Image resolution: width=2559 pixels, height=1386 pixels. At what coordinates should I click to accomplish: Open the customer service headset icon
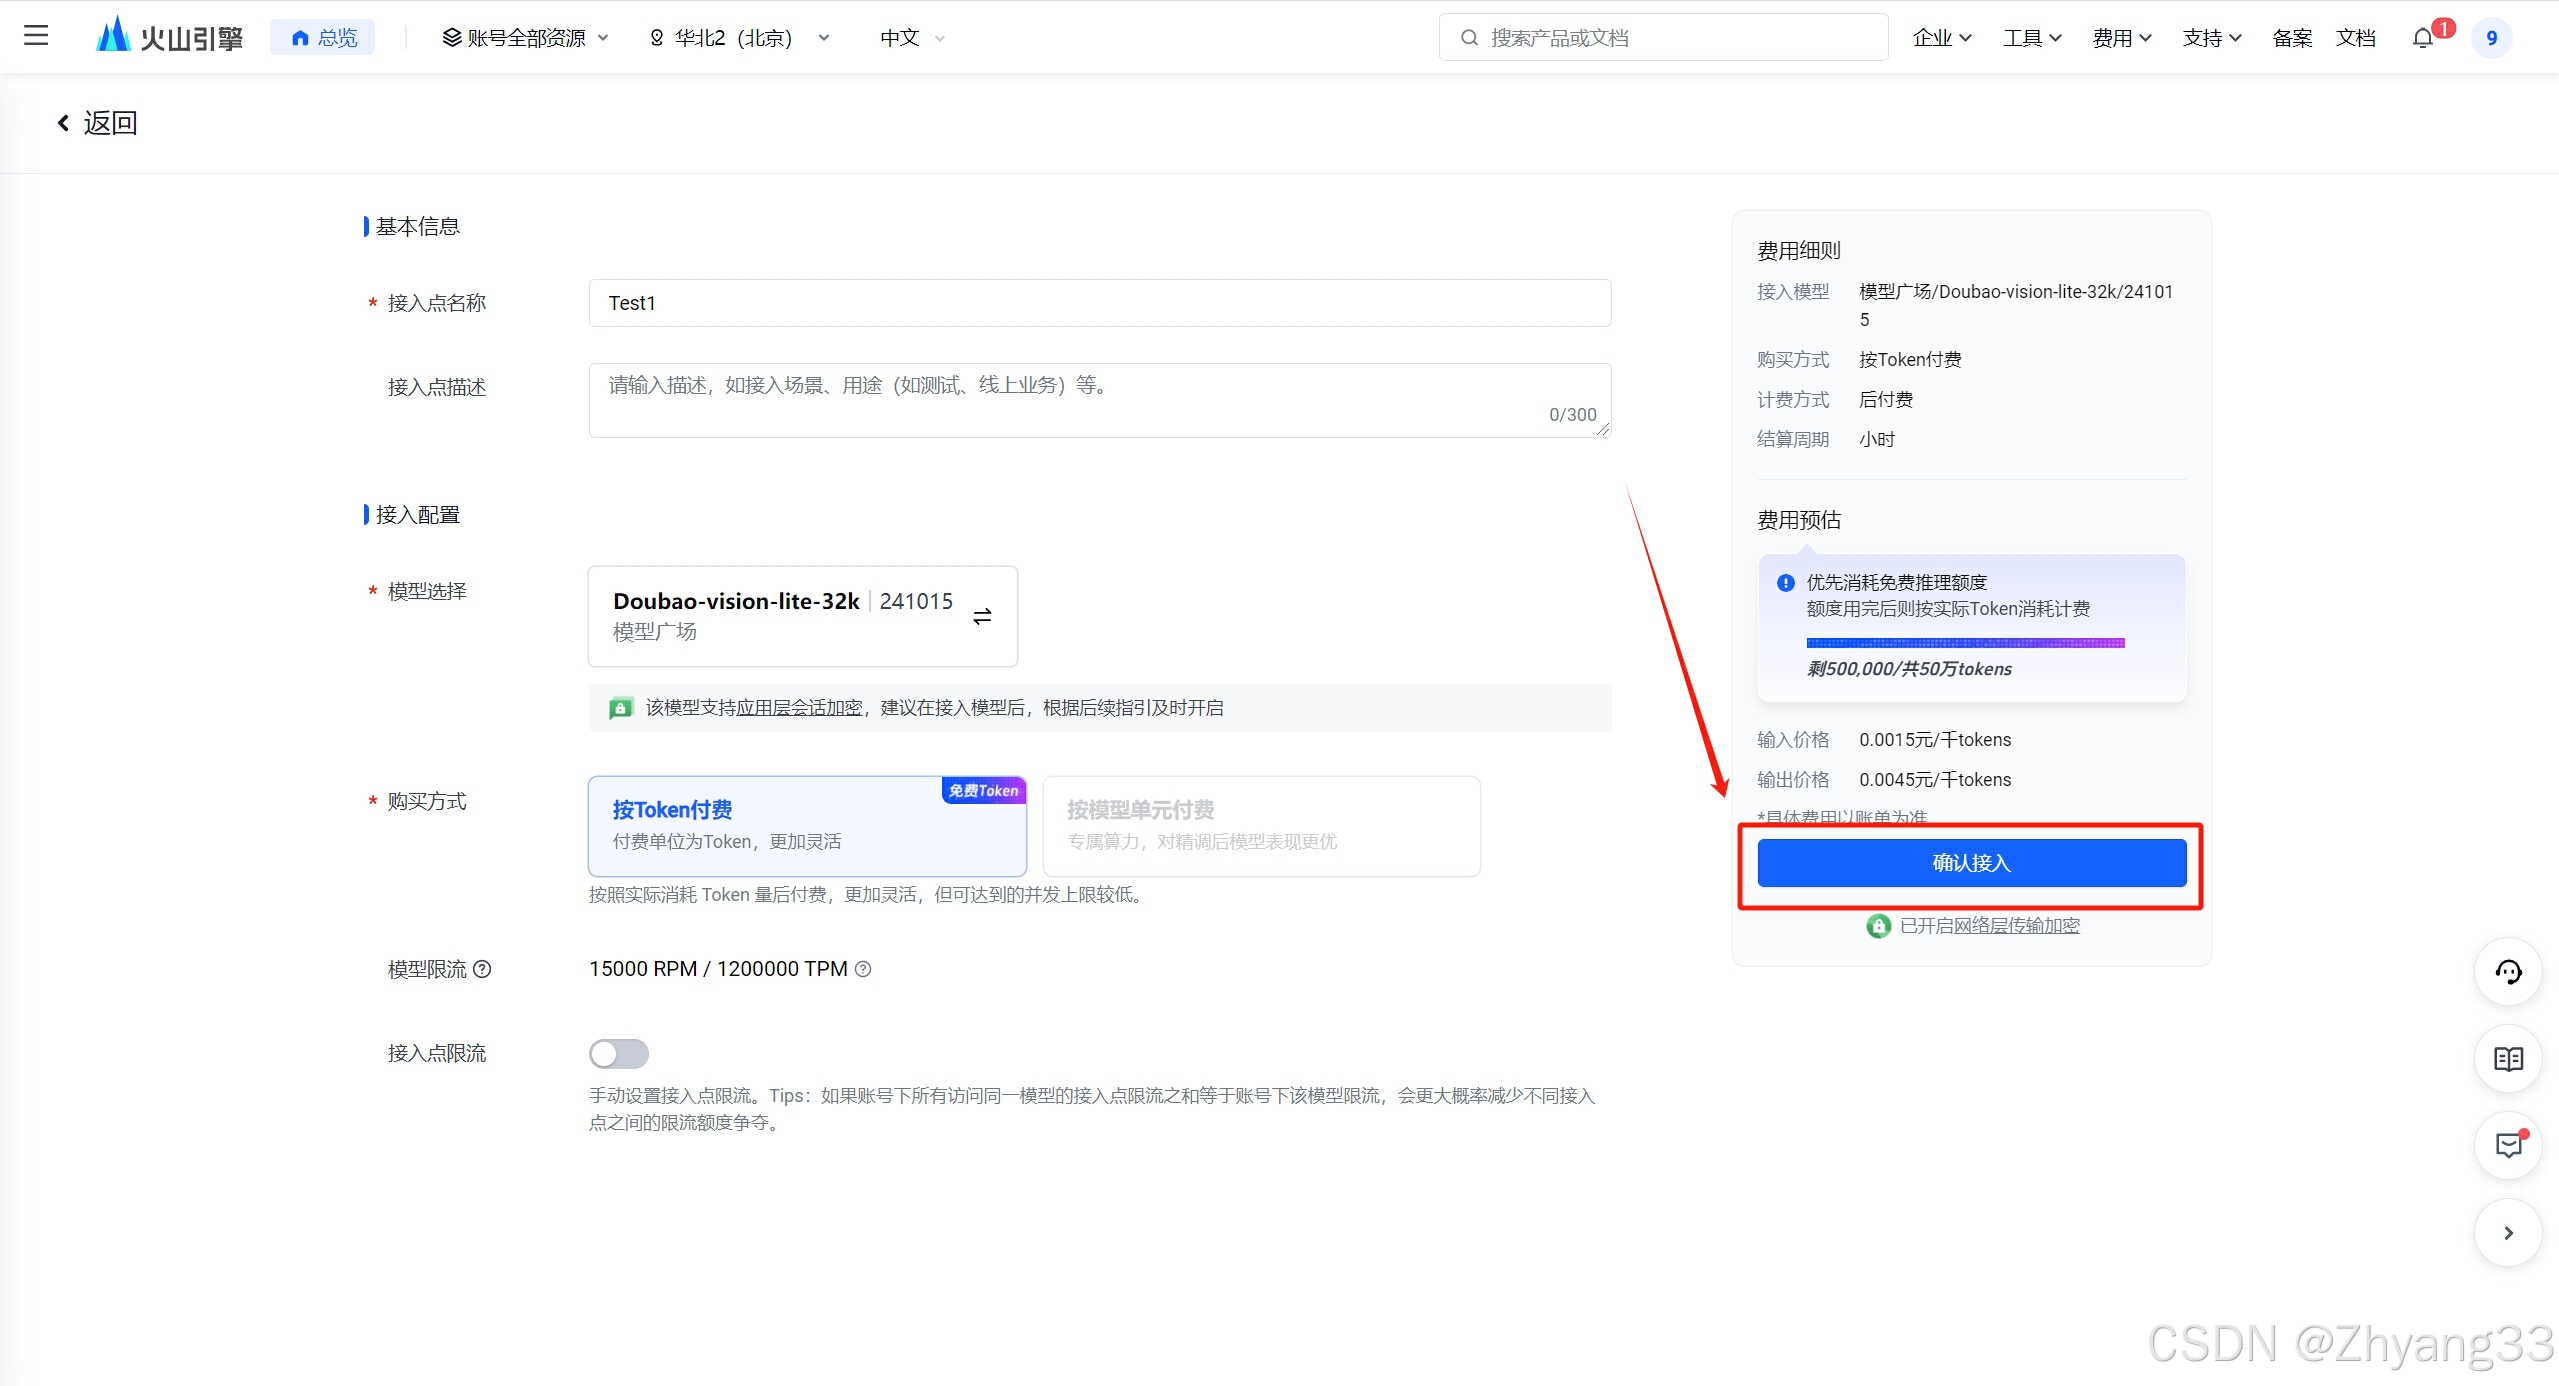click(2508, 972)
